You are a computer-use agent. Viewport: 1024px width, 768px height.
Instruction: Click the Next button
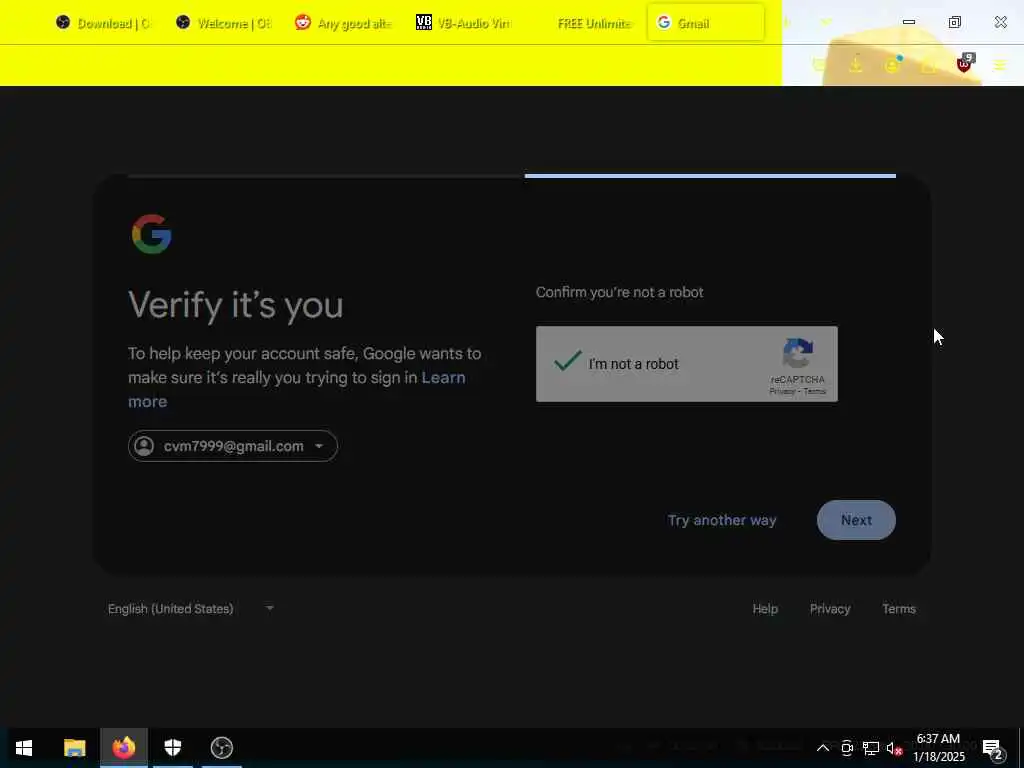[856, 520]
